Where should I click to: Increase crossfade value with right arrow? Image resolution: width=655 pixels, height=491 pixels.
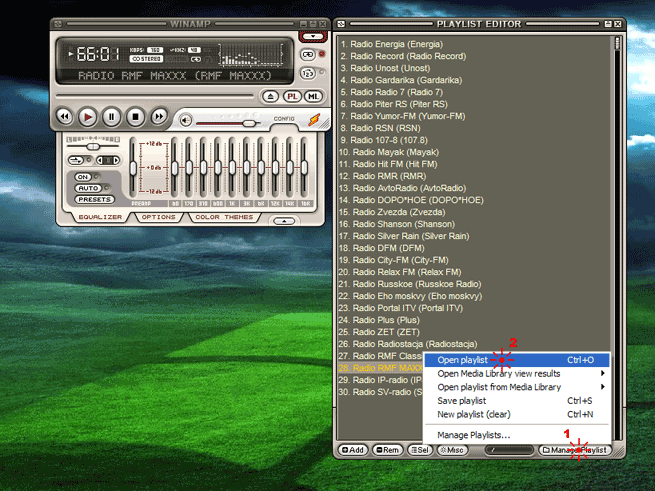pyautogui.click(x=116, y=160)
